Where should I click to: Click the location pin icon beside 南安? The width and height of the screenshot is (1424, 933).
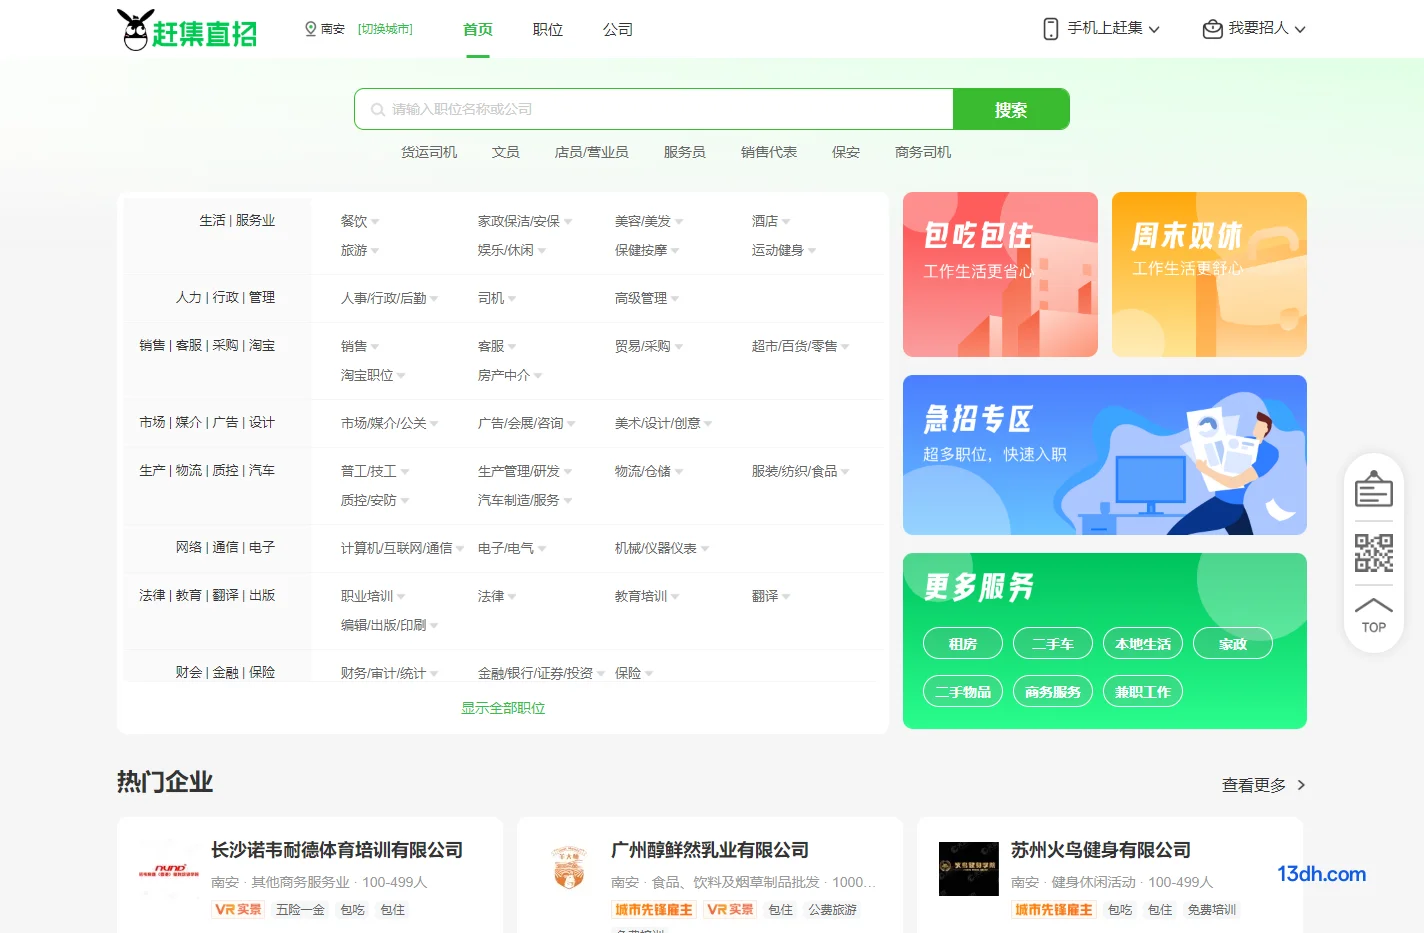coord(310,29)
